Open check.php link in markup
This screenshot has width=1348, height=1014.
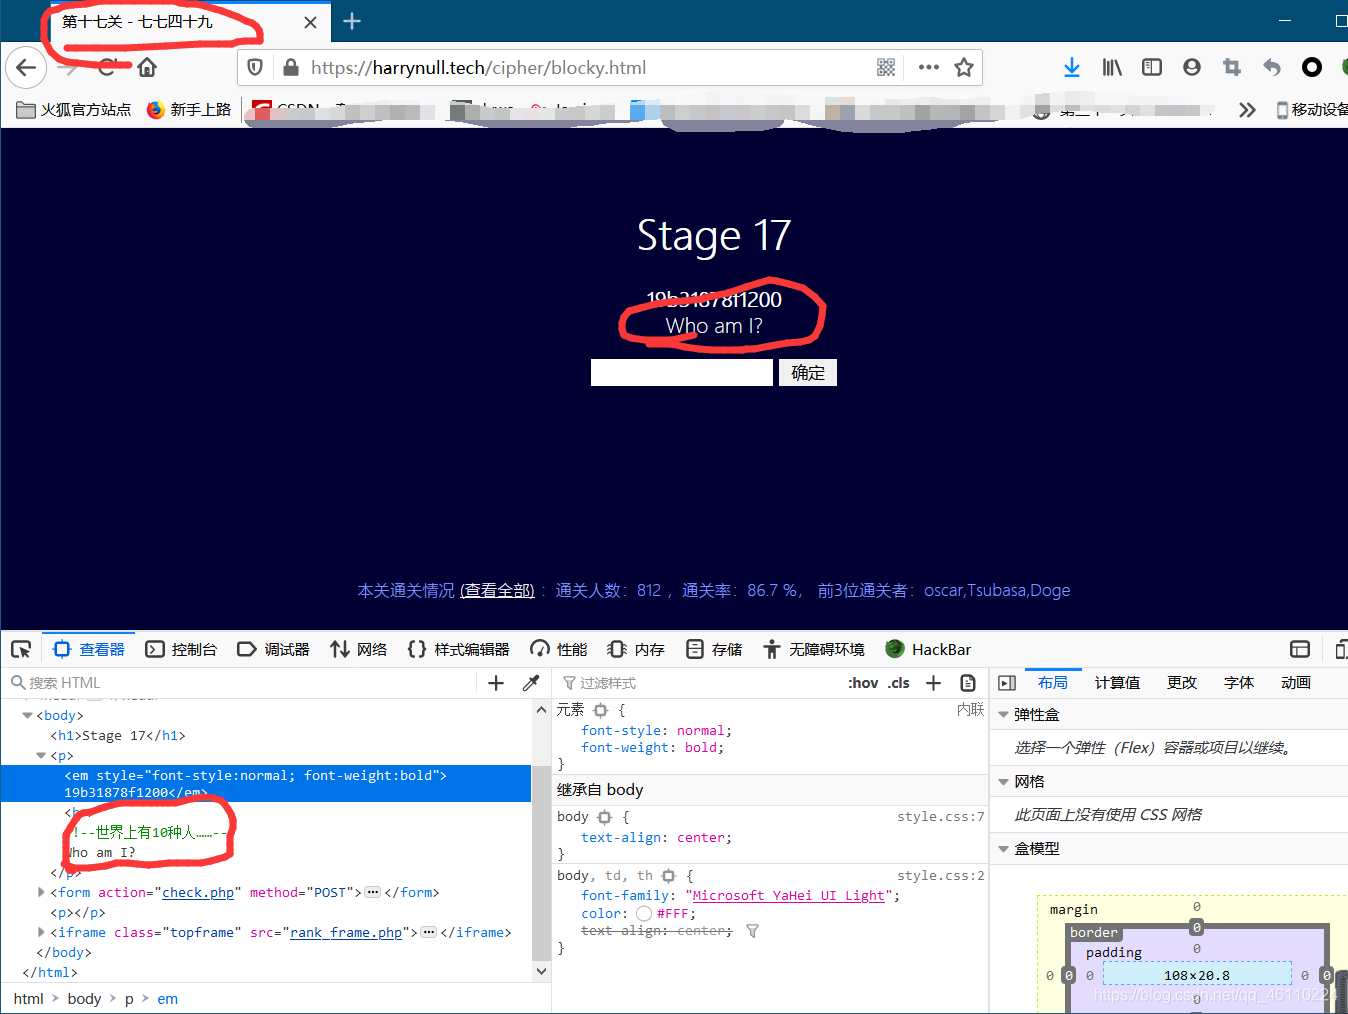(198, 892)
